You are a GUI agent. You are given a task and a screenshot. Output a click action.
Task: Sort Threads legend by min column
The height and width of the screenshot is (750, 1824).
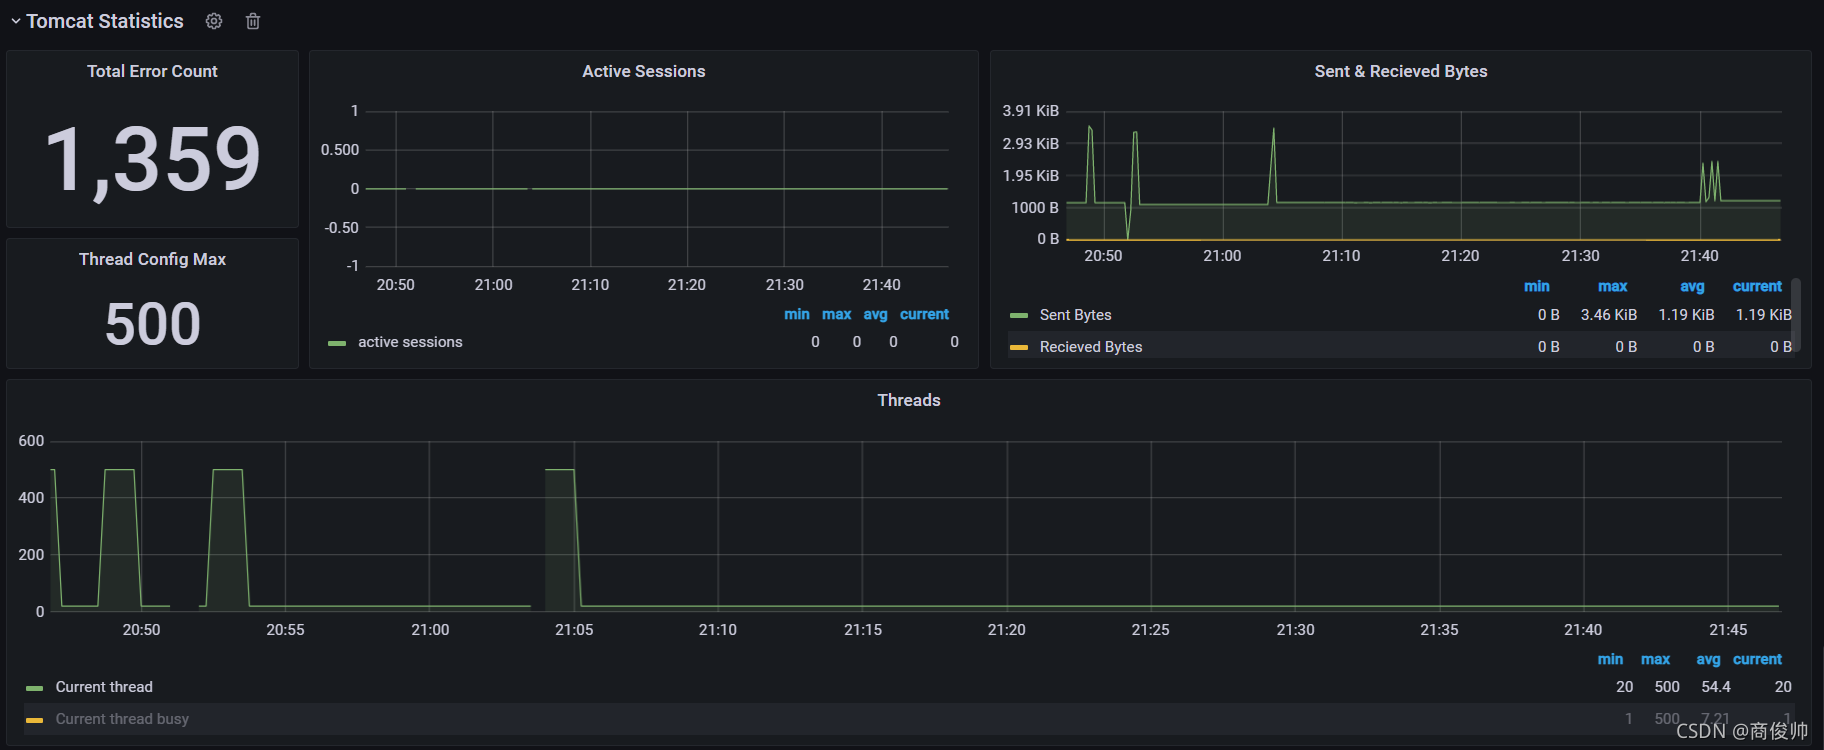click(x=1610, y=659)
